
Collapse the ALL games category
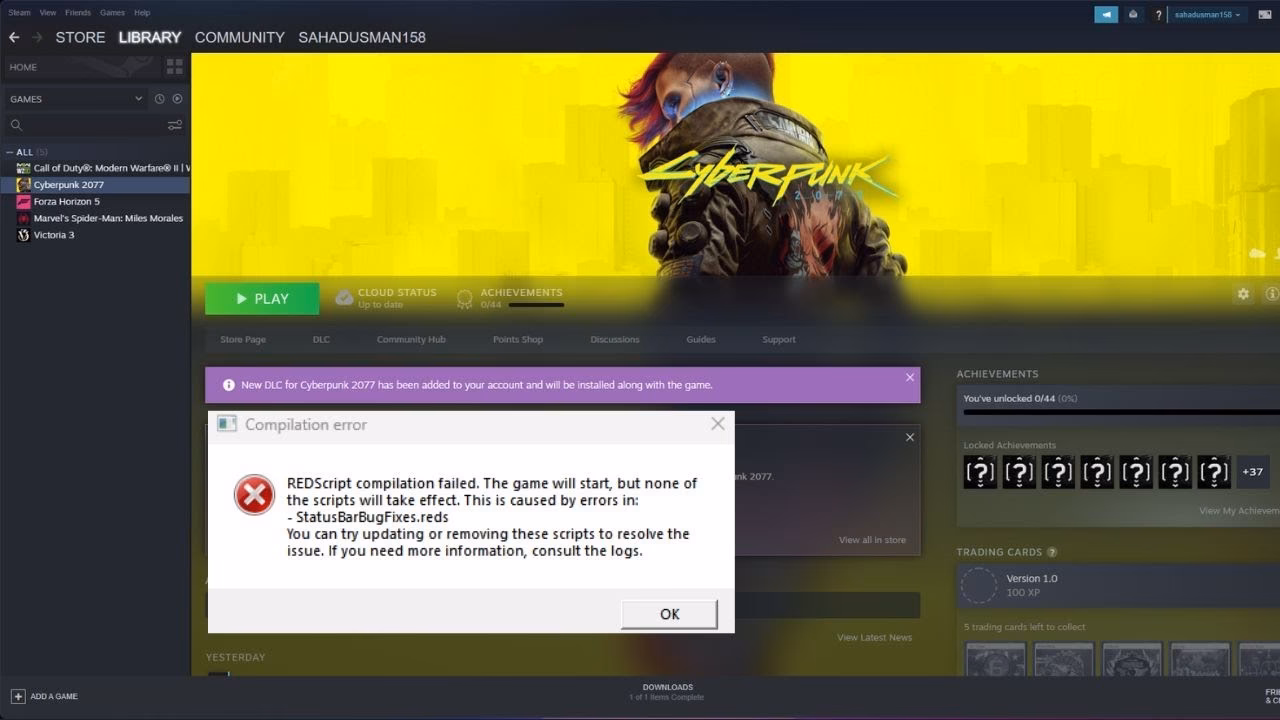(10, 152)
